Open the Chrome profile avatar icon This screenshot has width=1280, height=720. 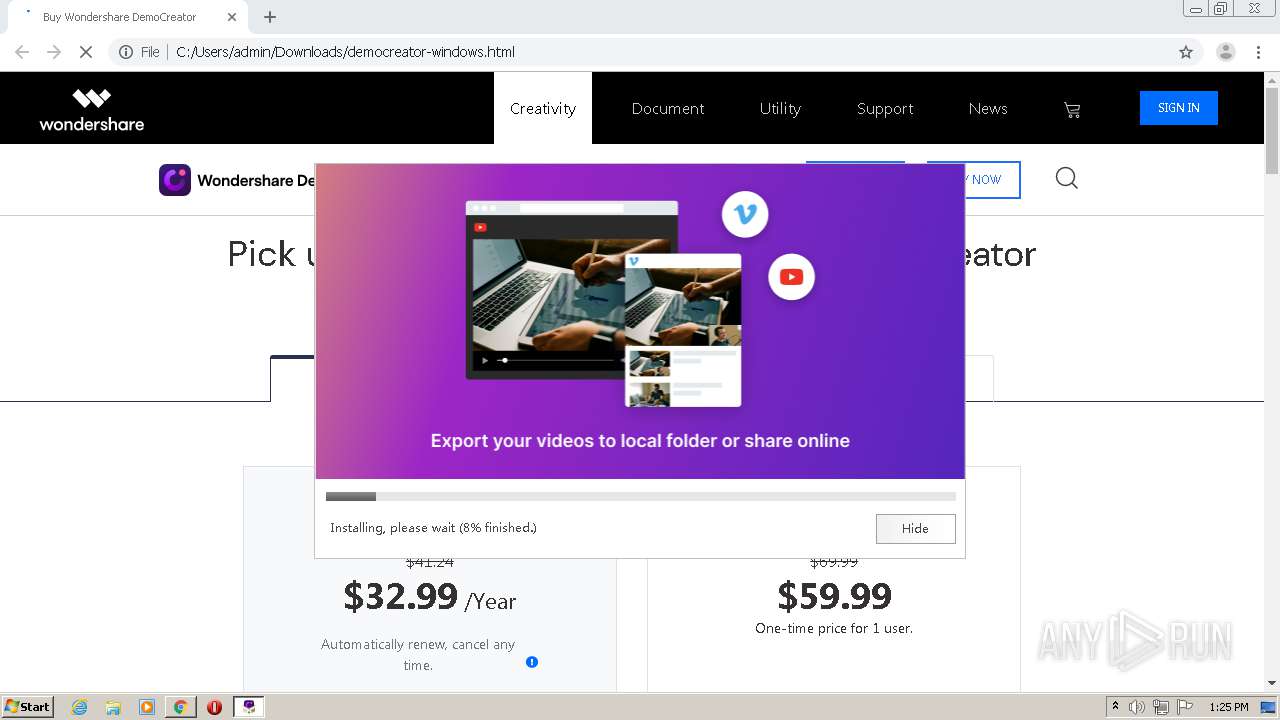coord(1226,52)
